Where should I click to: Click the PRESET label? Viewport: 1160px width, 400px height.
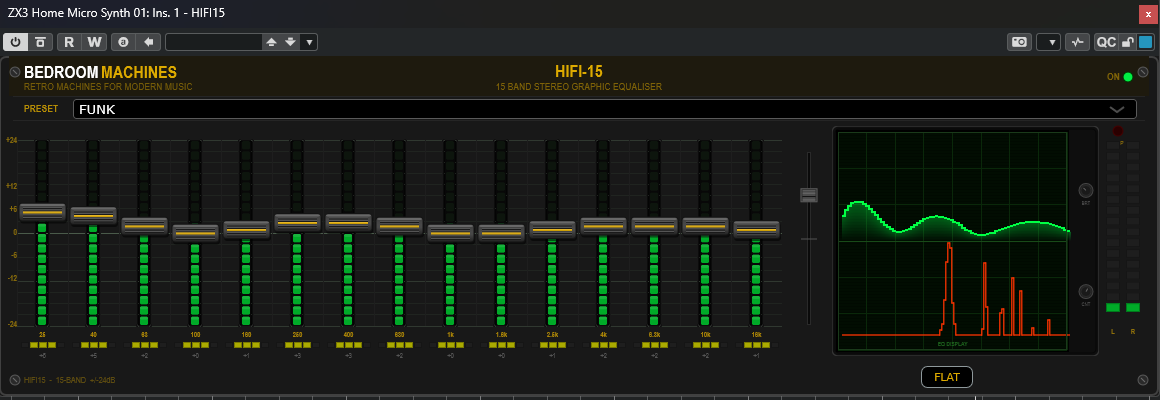41,109
